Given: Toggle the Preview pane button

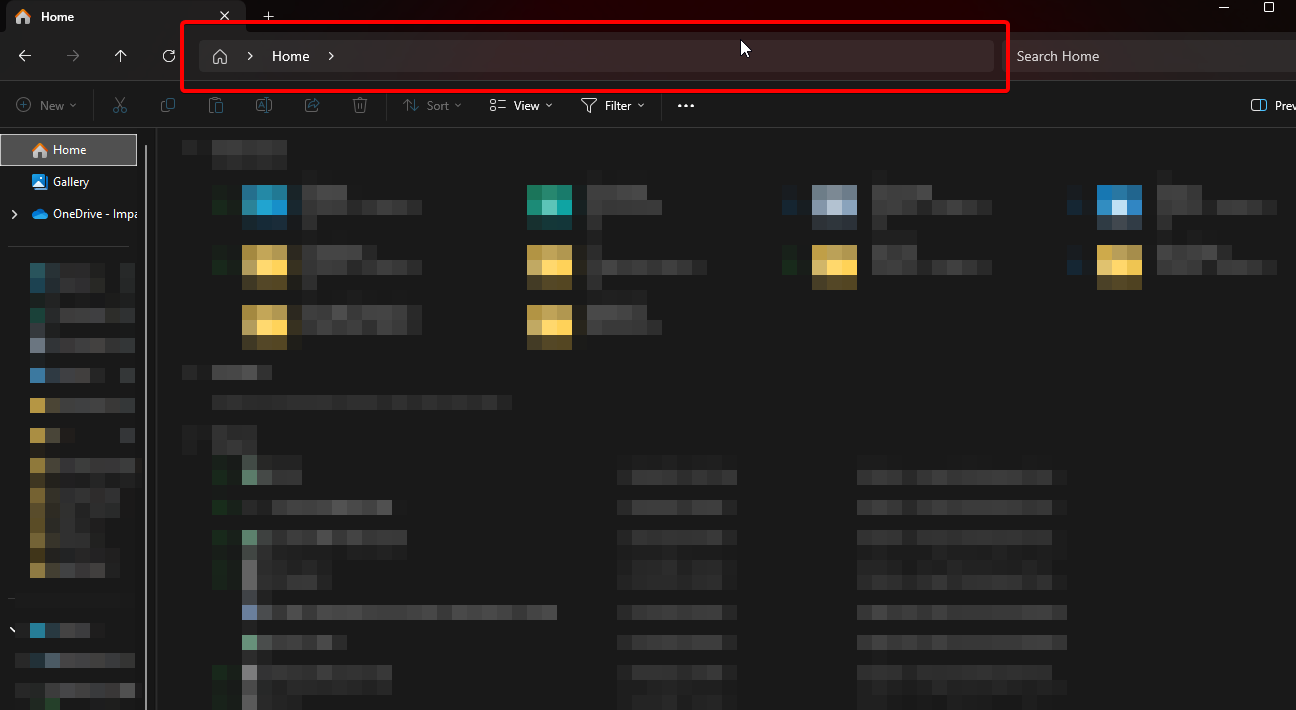Looking at the screenshot, I should pyautogui.click(x=1272, y=105).
